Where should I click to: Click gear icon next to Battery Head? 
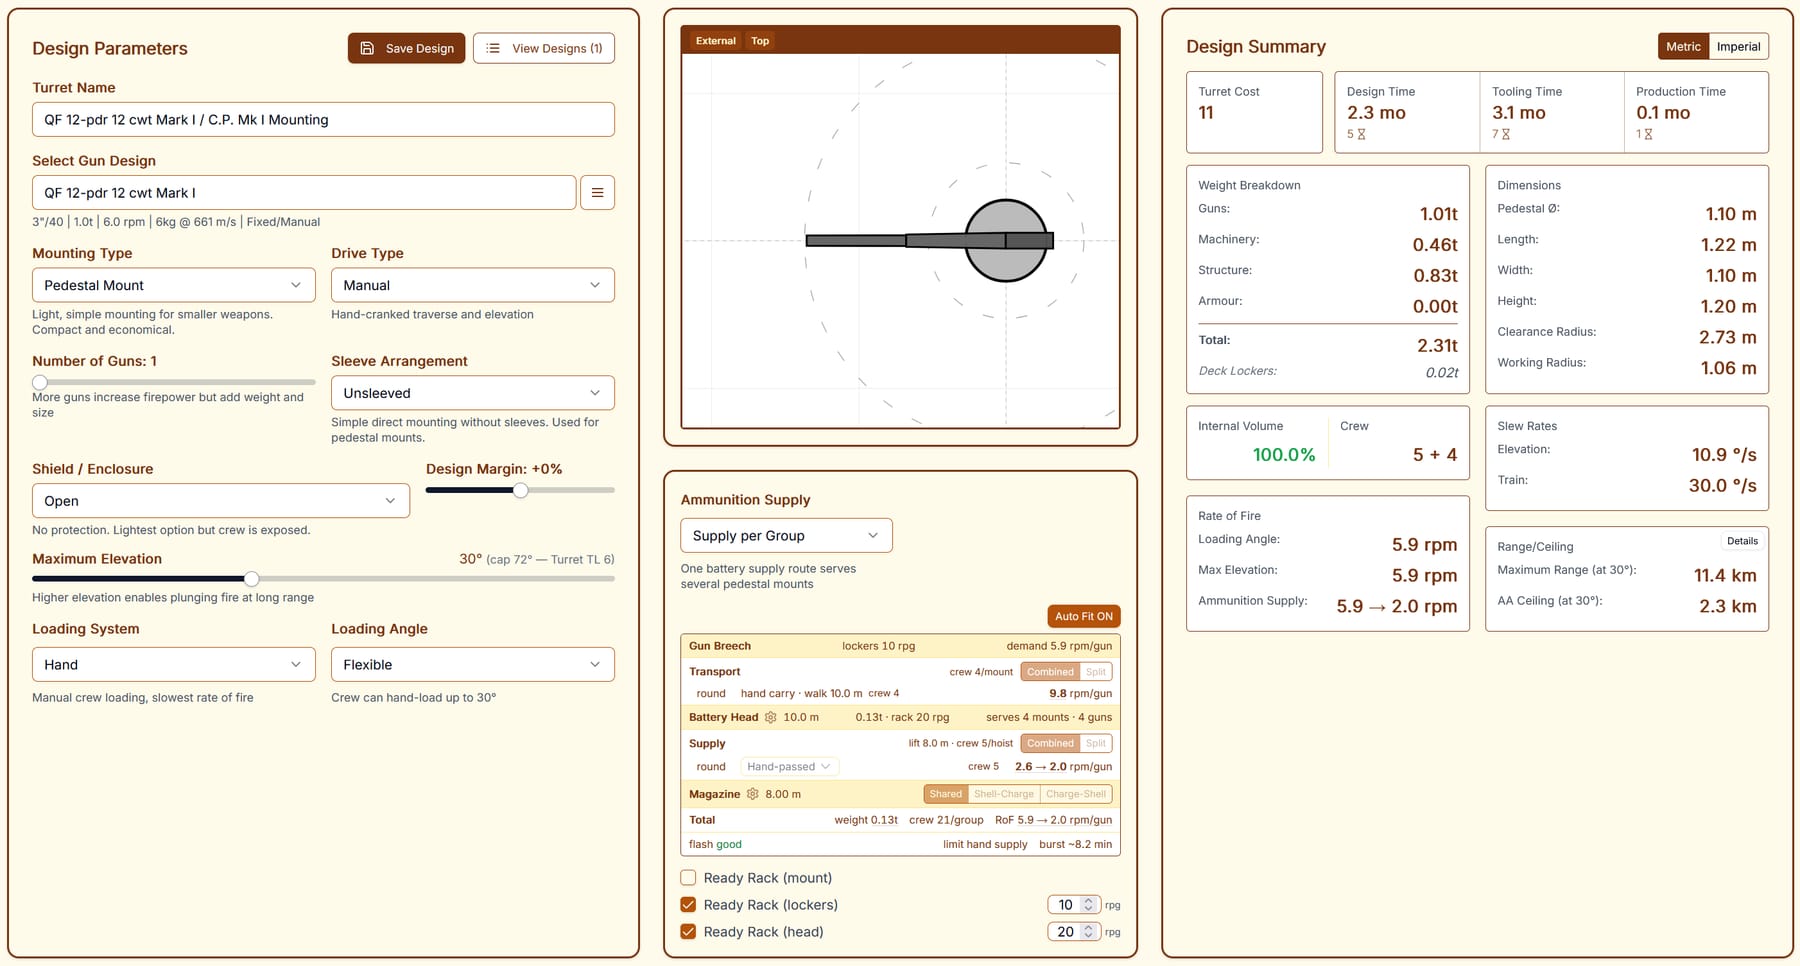(771, 717)
